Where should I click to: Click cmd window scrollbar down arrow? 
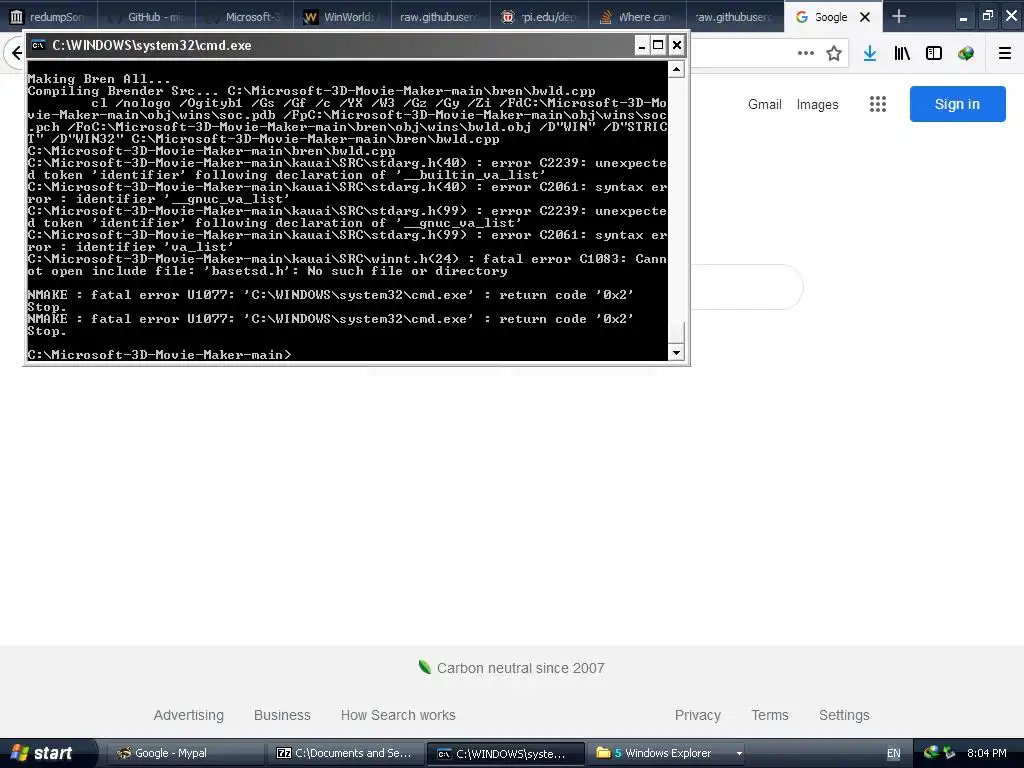pyautogui.click(x=676, y=353)
